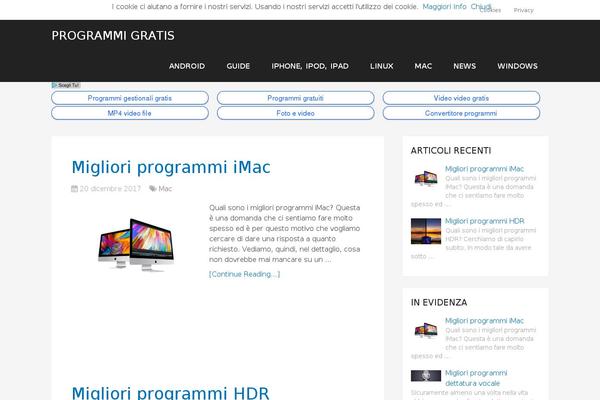Click Continue Reading for iMac article
This screenshot has height=400, width=600.
click(245, 274)
